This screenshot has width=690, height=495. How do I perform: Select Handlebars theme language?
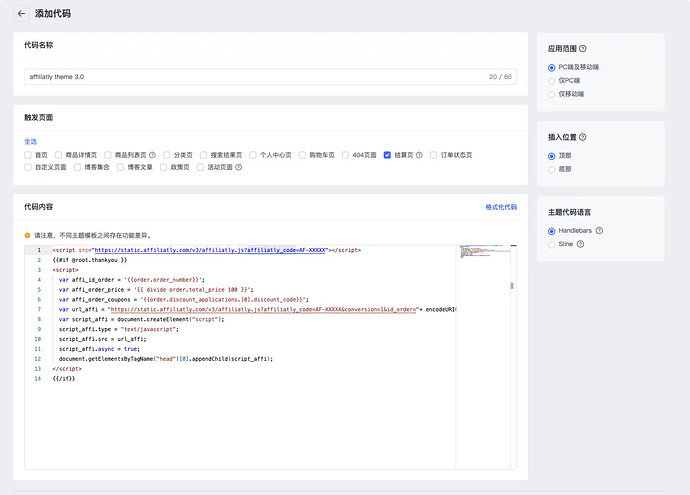(x=551, y=231)
